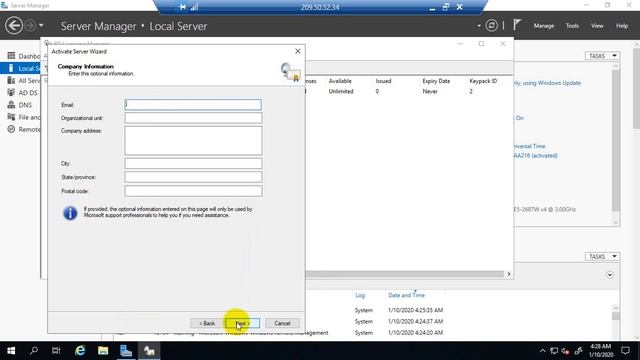This screenshot has width=640, height=360.
Task: Launch Internet Explorer from taskbar
Action: tap(80, 351)
